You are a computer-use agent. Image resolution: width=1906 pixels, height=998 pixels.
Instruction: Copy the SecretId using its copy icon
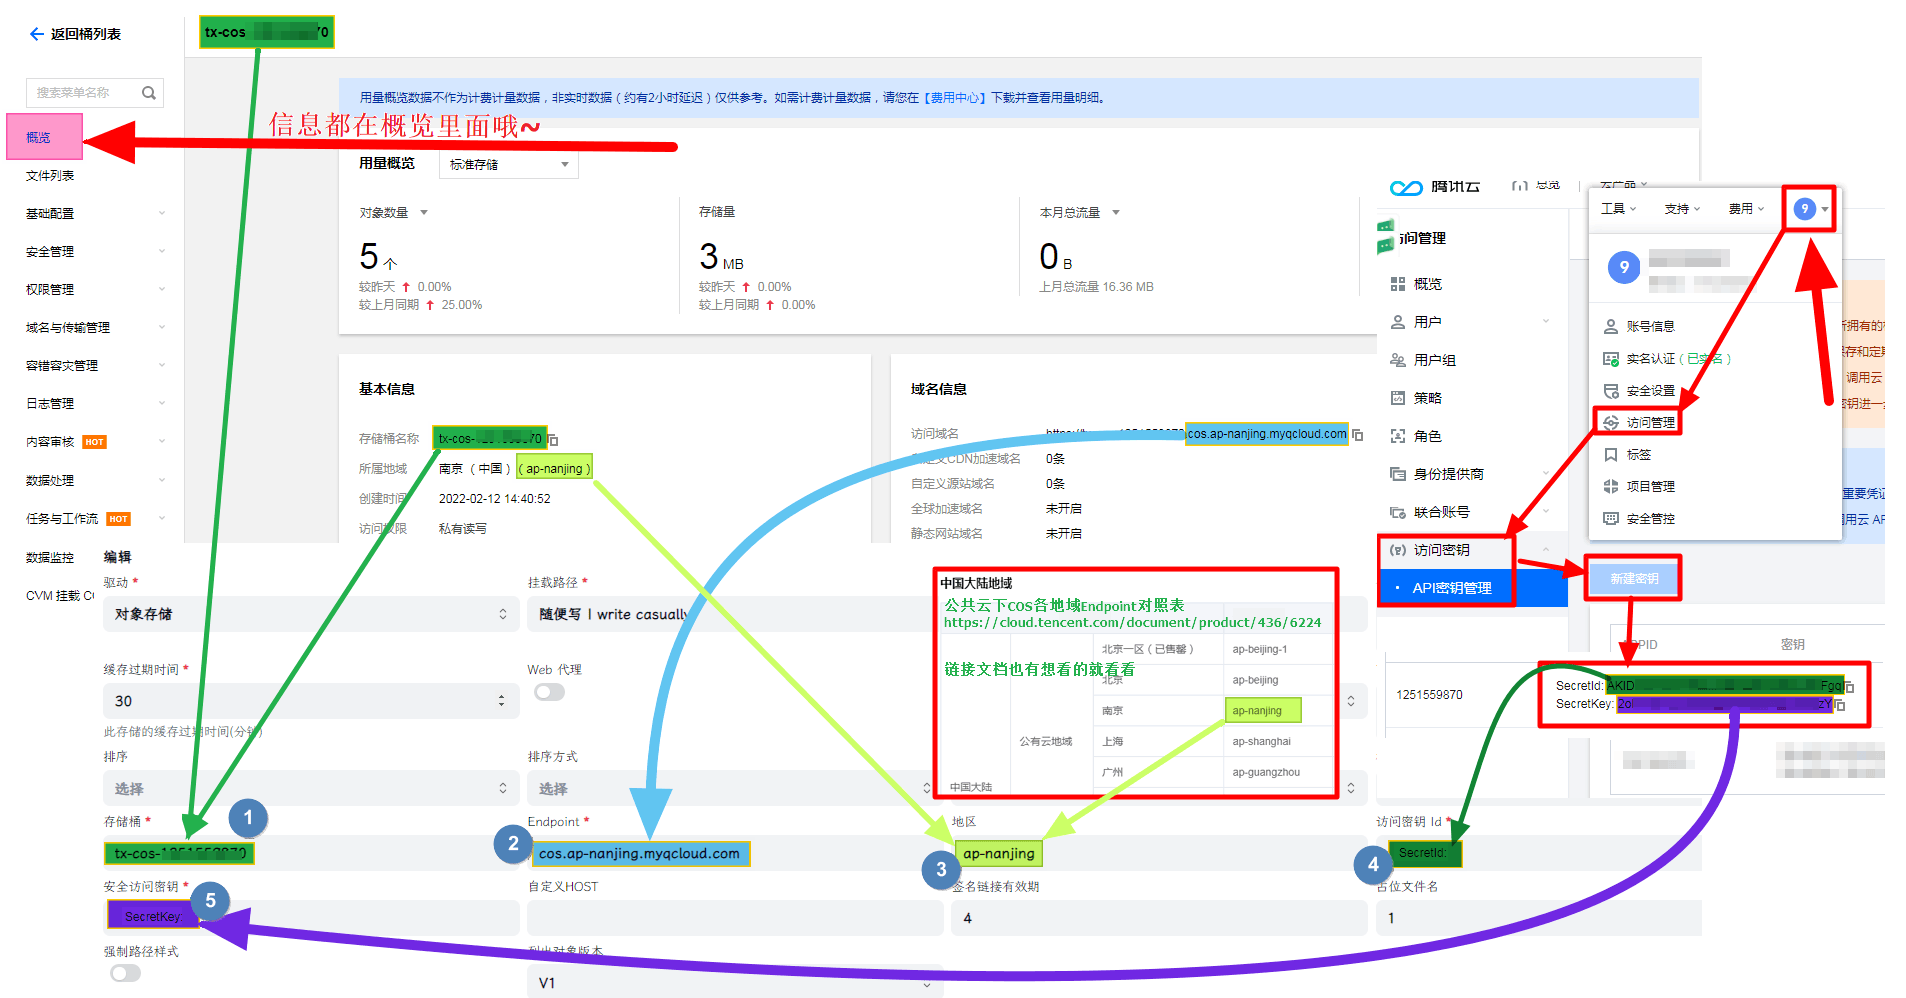(x=1850, y=687)
